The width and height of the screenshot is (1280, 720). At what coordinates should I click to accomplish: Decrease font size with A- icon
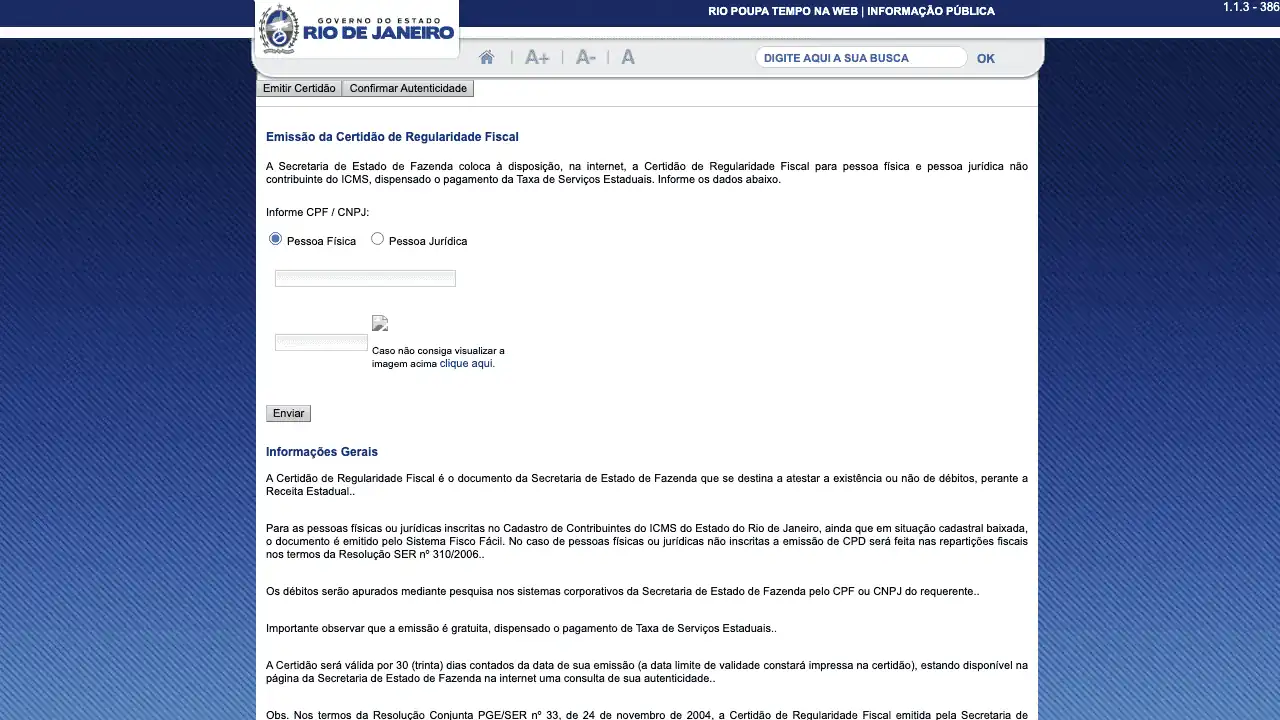pos(586,58)
